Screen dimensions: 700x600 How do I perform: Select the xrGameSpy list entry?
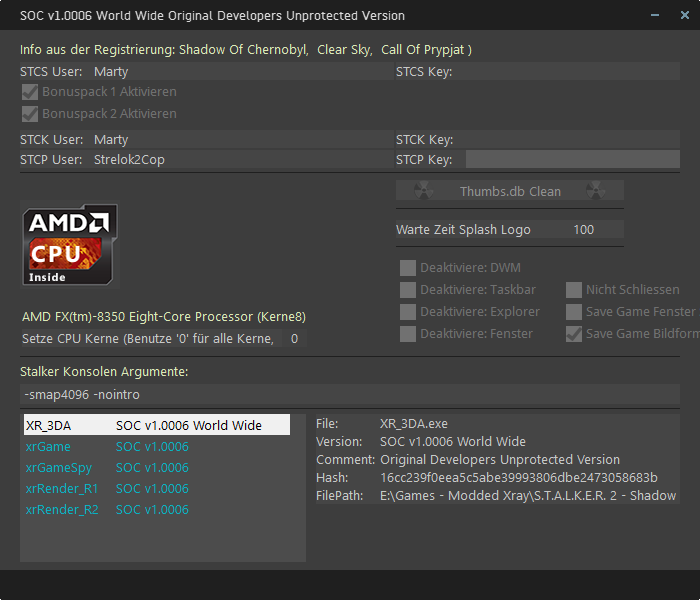point(157,467)
